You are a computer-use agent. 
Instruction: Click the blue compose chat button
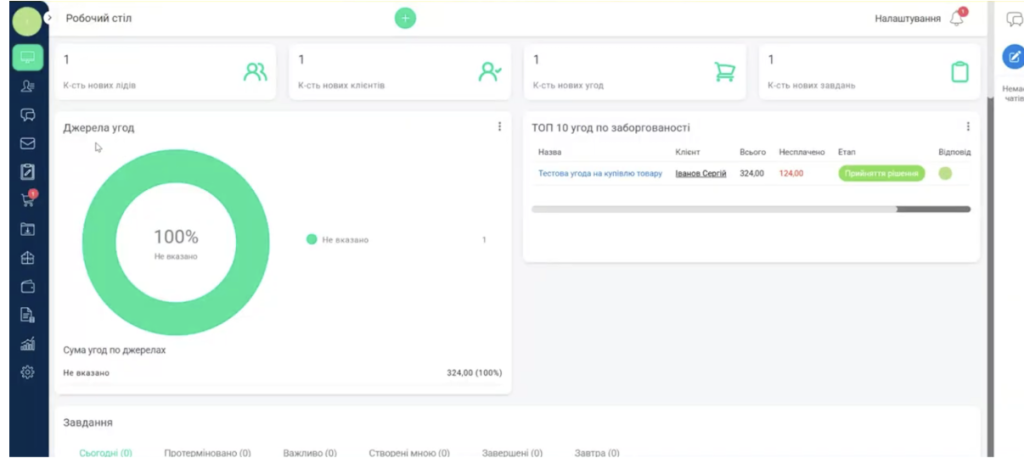[1013, 57]
